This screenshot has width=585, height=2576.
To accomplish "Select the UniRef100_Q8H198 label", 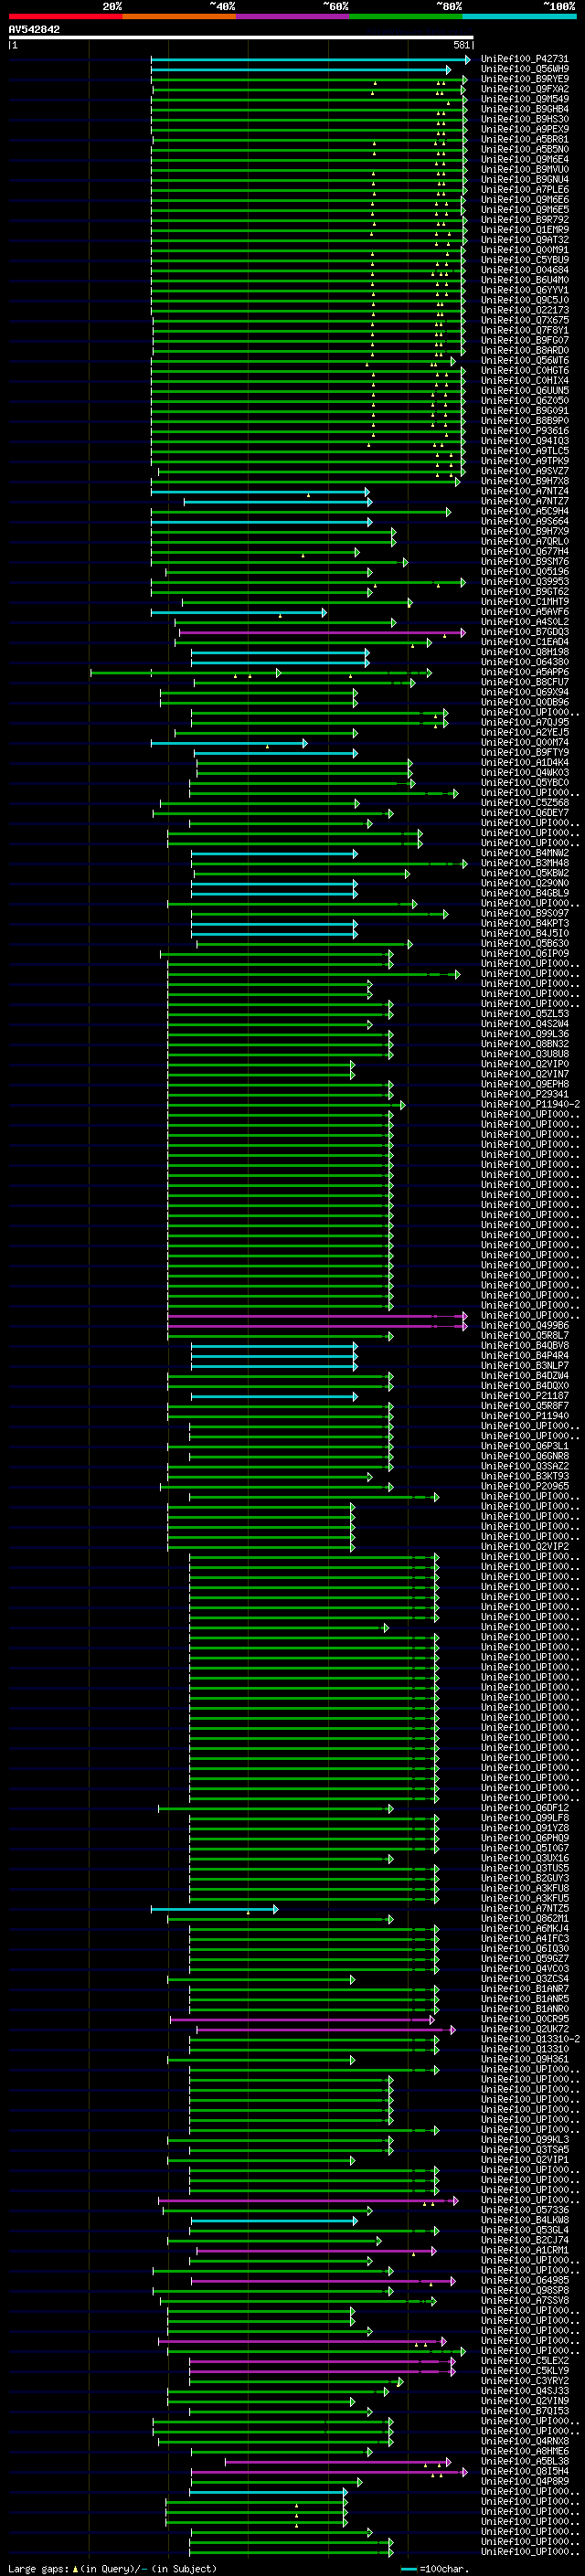I will coord(525,652).
